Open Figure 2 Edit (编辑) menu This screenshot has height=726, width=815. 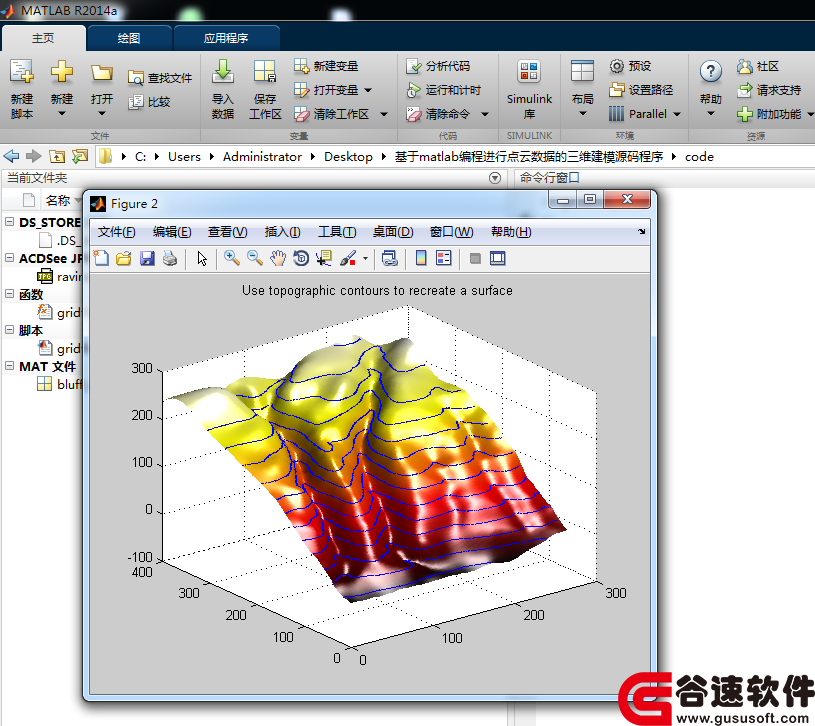coord(172,232)
